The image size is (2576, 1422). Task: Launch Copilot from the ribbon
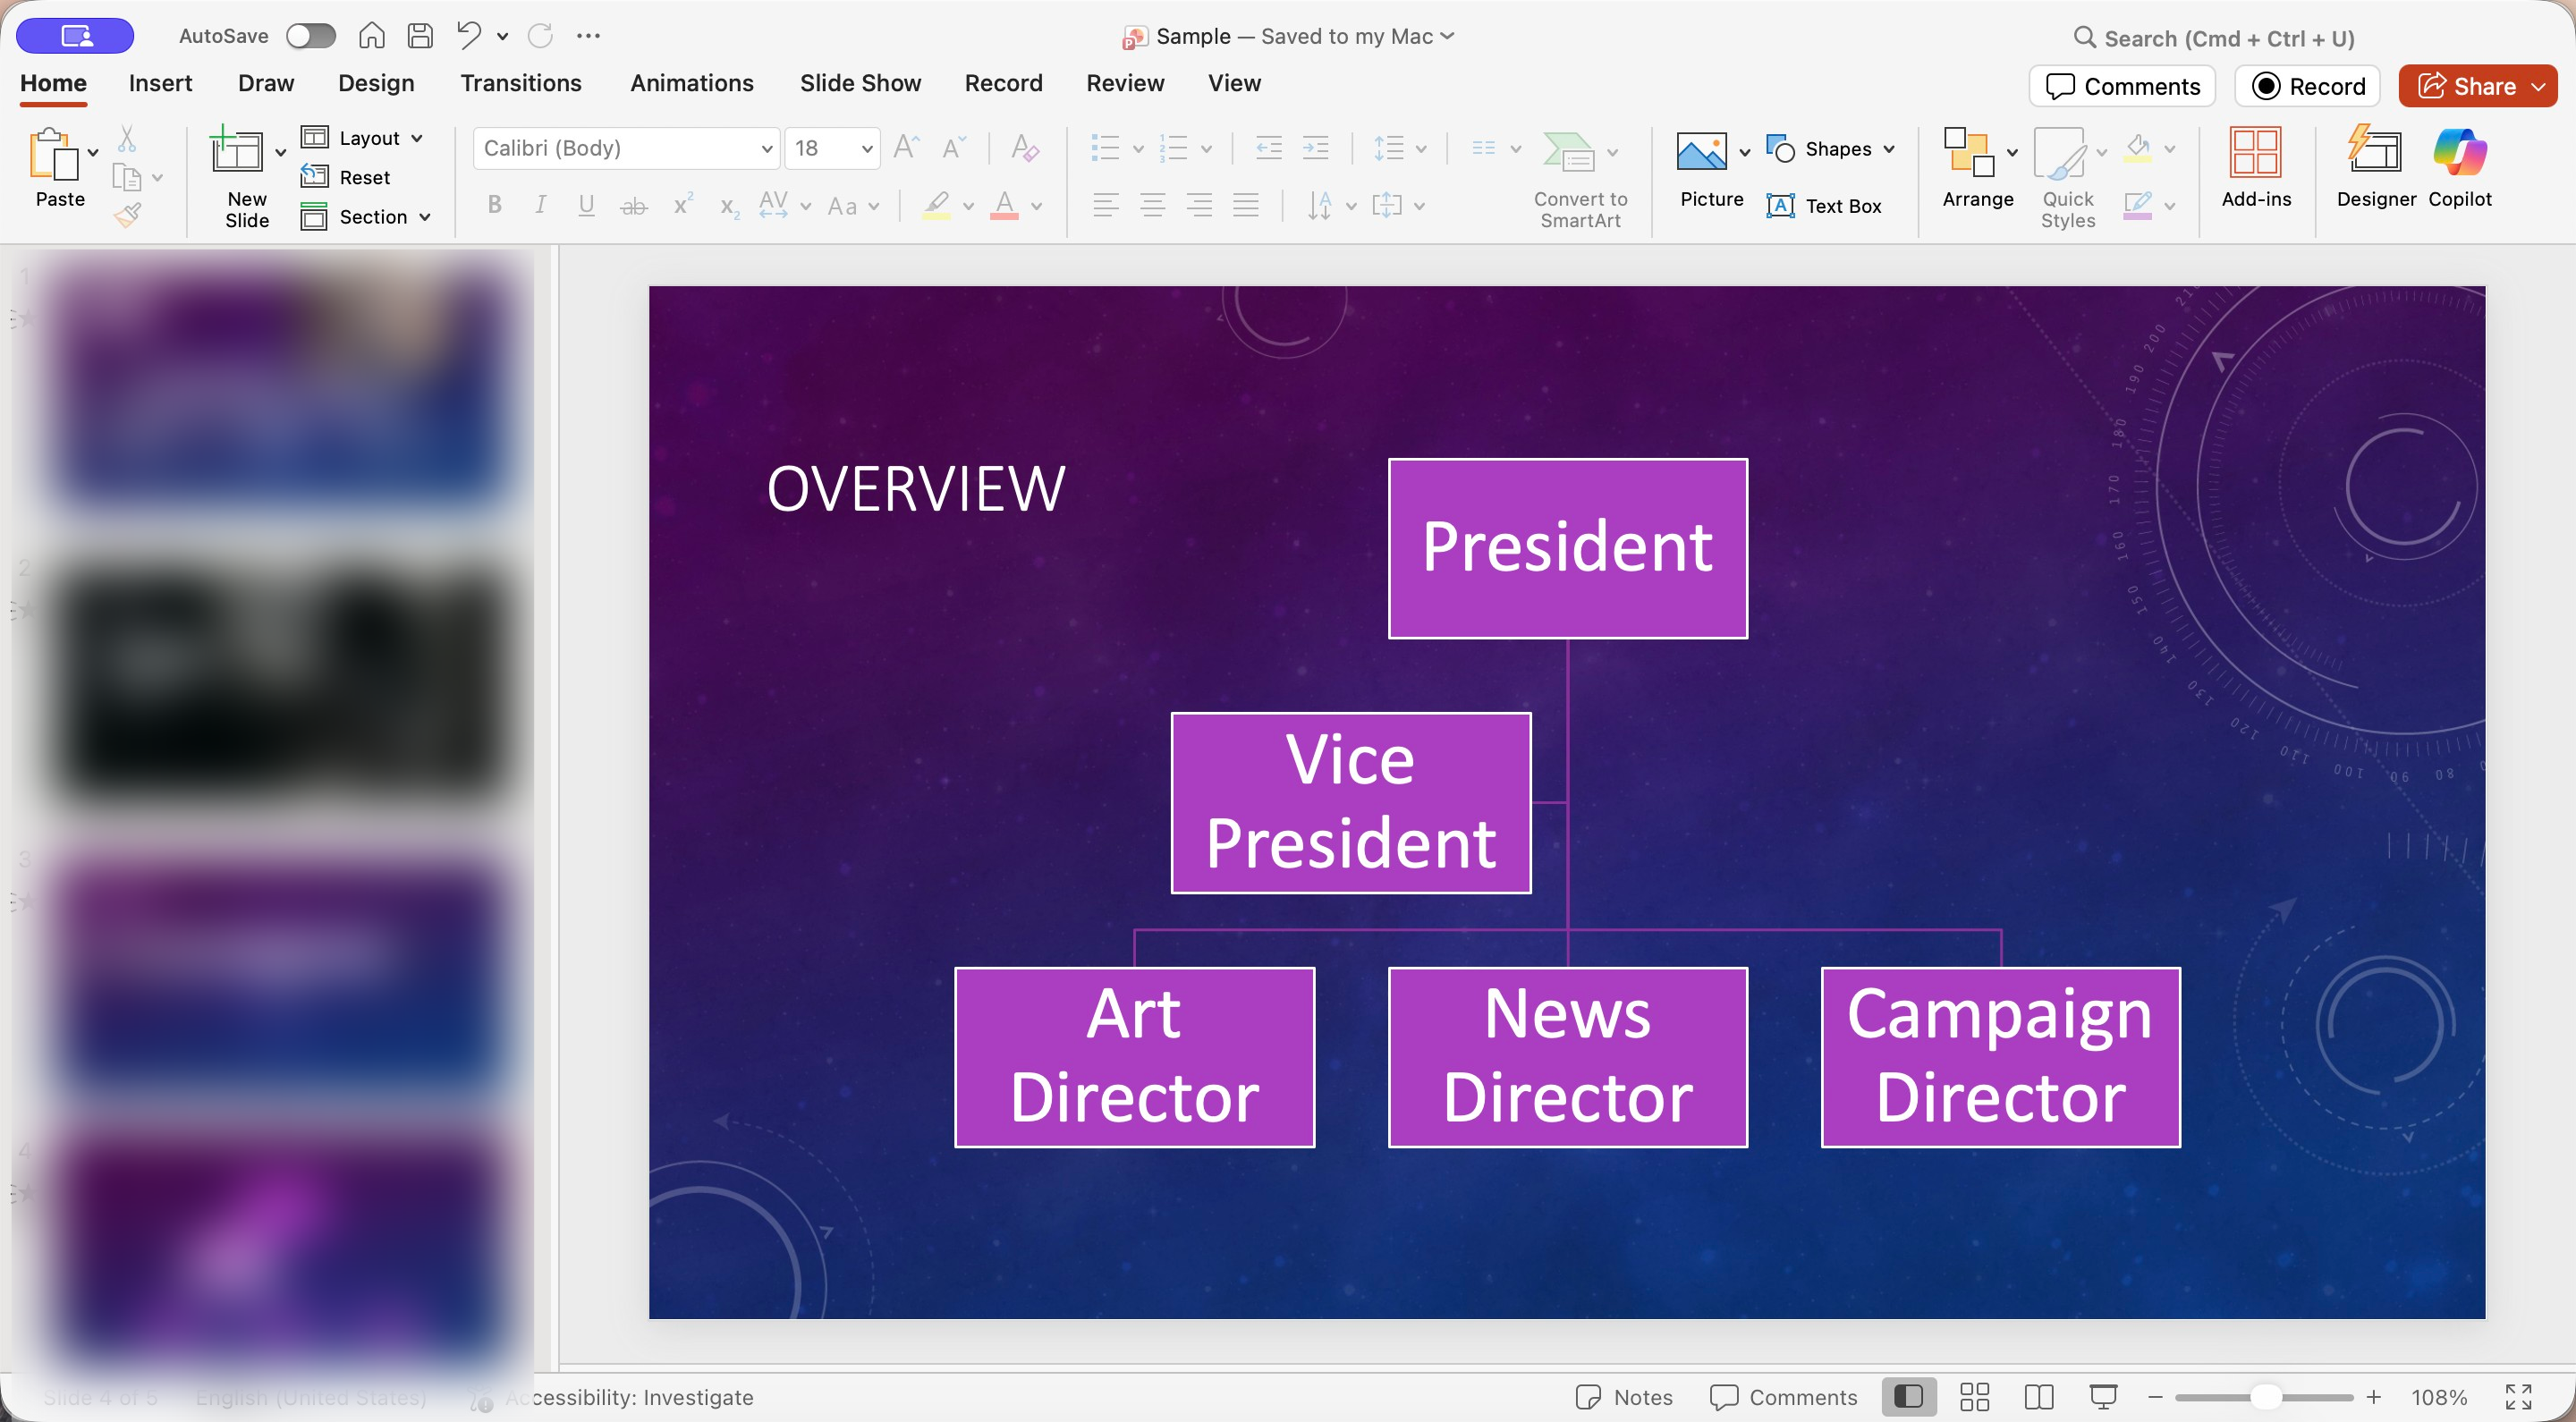pyautogui.click(x=2459, y=166)
